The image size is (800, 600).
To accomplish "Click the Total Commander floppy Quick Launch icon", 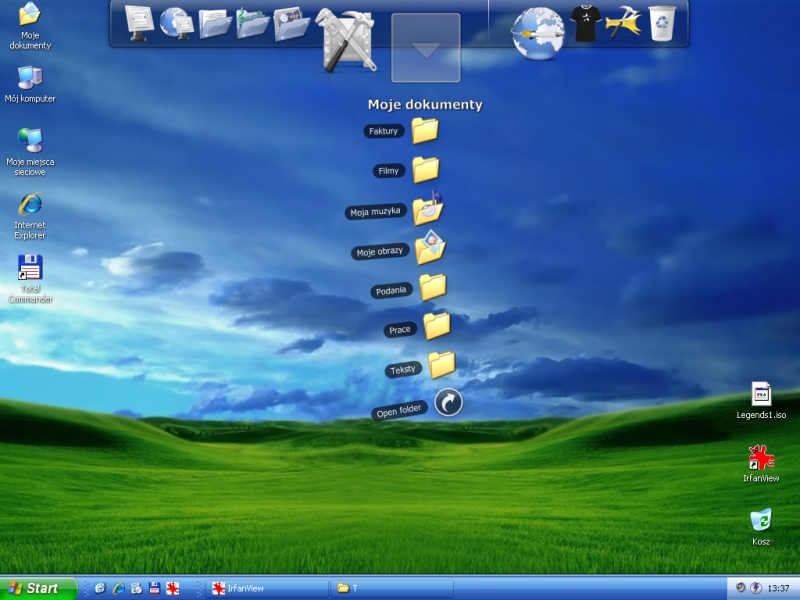I will (154, 588).
